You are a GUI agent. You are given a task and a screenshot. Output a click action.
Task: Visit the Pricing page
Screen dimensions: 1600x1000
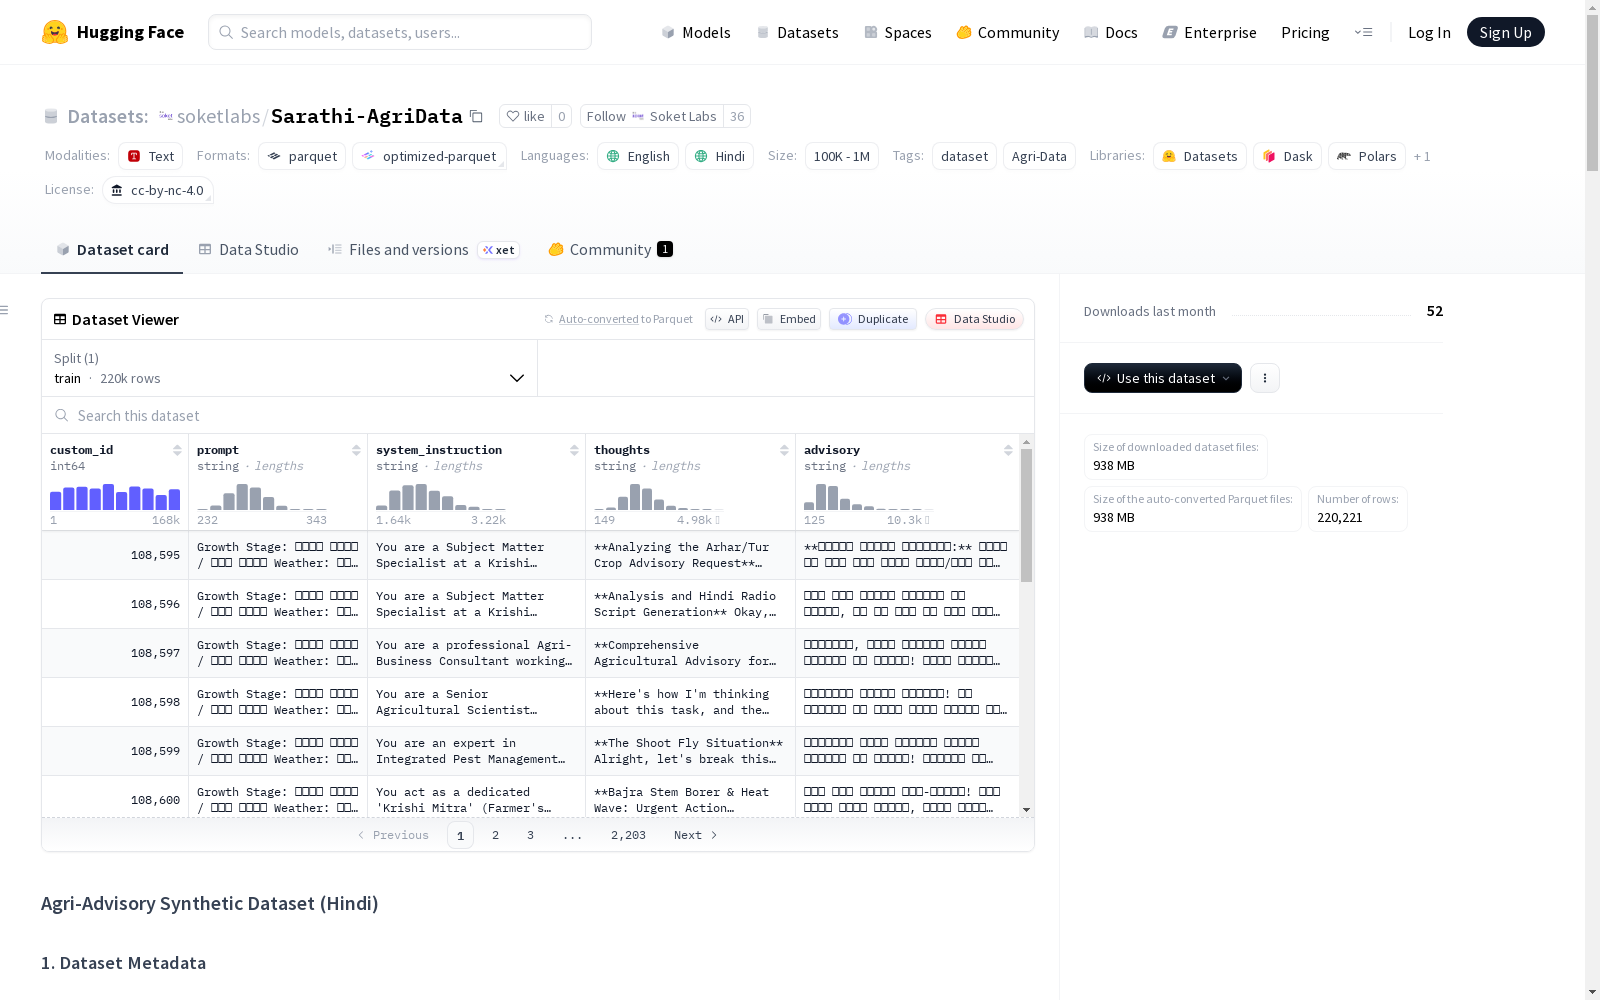tap(1305, 32)
